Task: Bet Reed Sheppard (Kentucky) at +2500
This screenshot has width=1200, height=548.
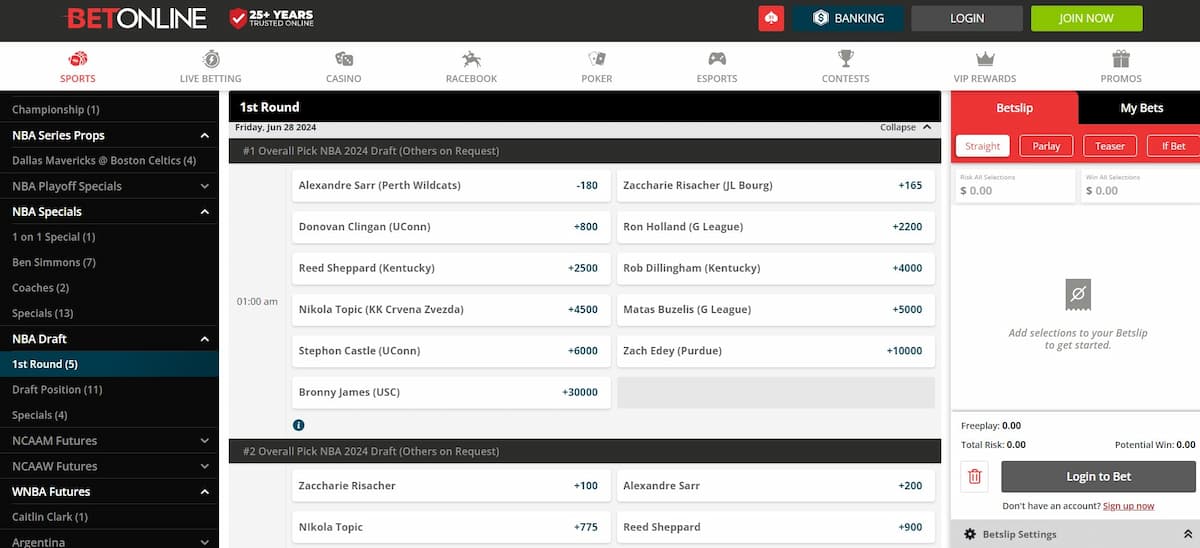Action: pyautogui.click(x=451, y=268)
